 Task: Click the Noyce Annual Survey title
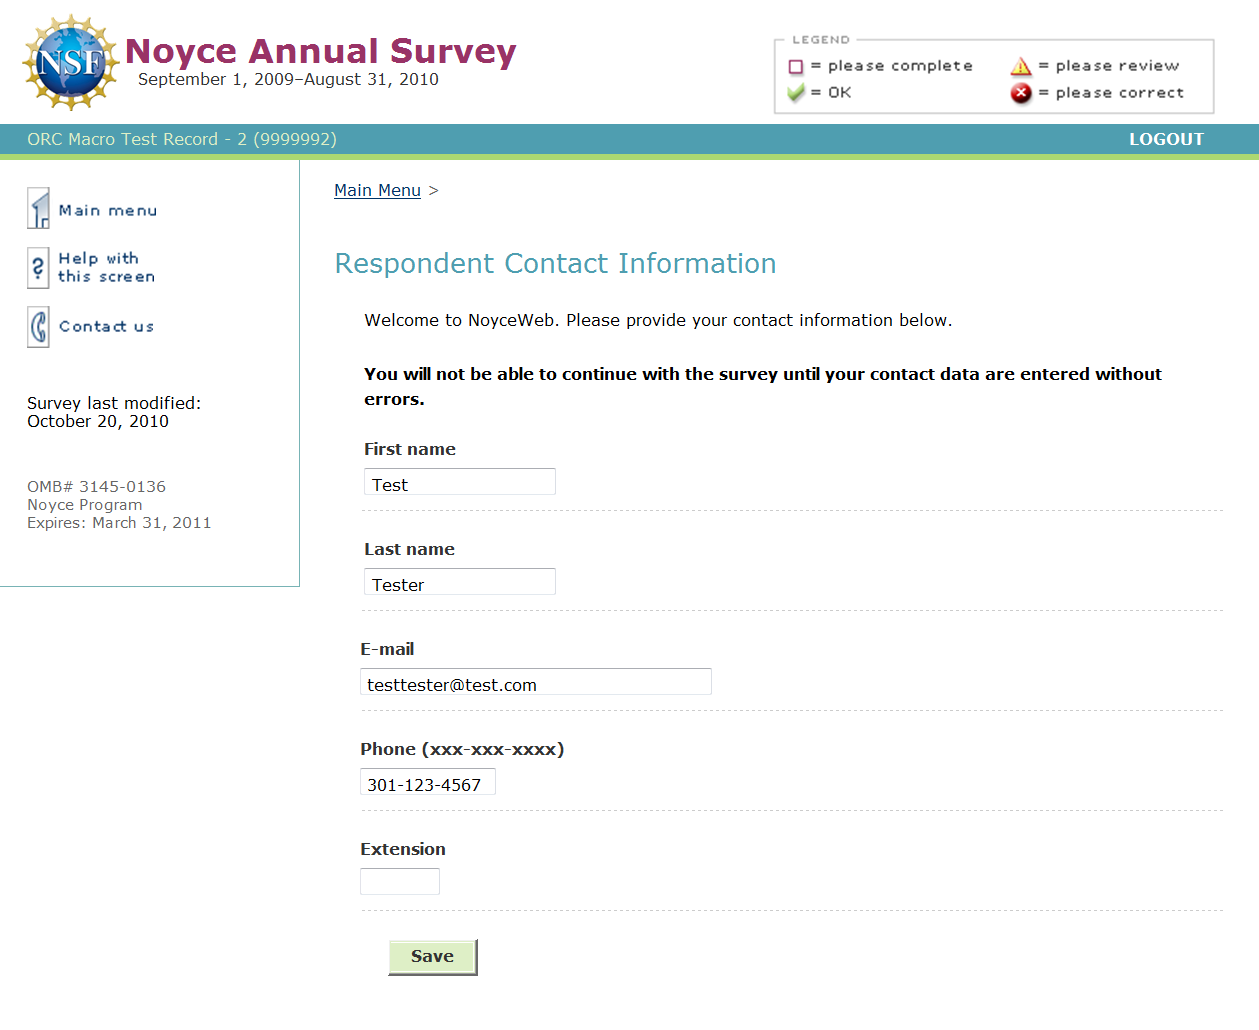point(321,51)
